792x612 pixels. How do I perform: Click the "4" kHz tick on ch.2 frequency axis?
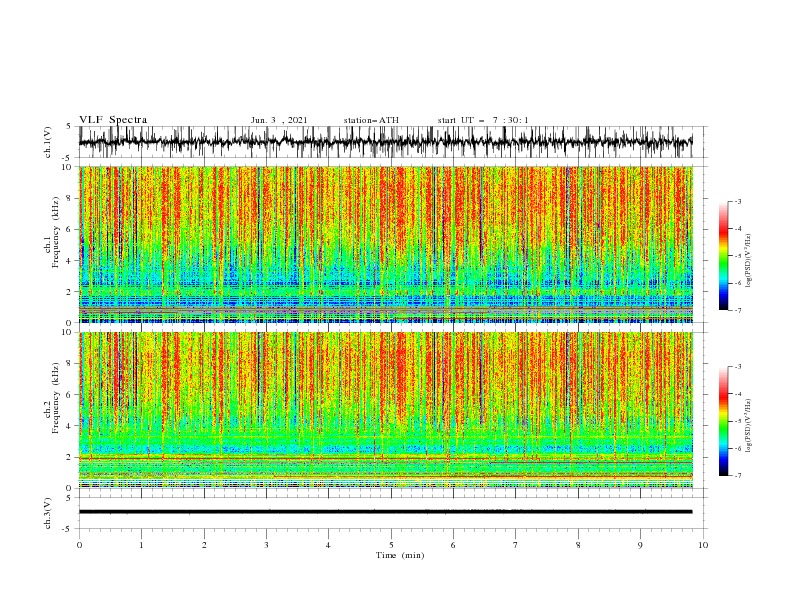click(x=70, y=426)
